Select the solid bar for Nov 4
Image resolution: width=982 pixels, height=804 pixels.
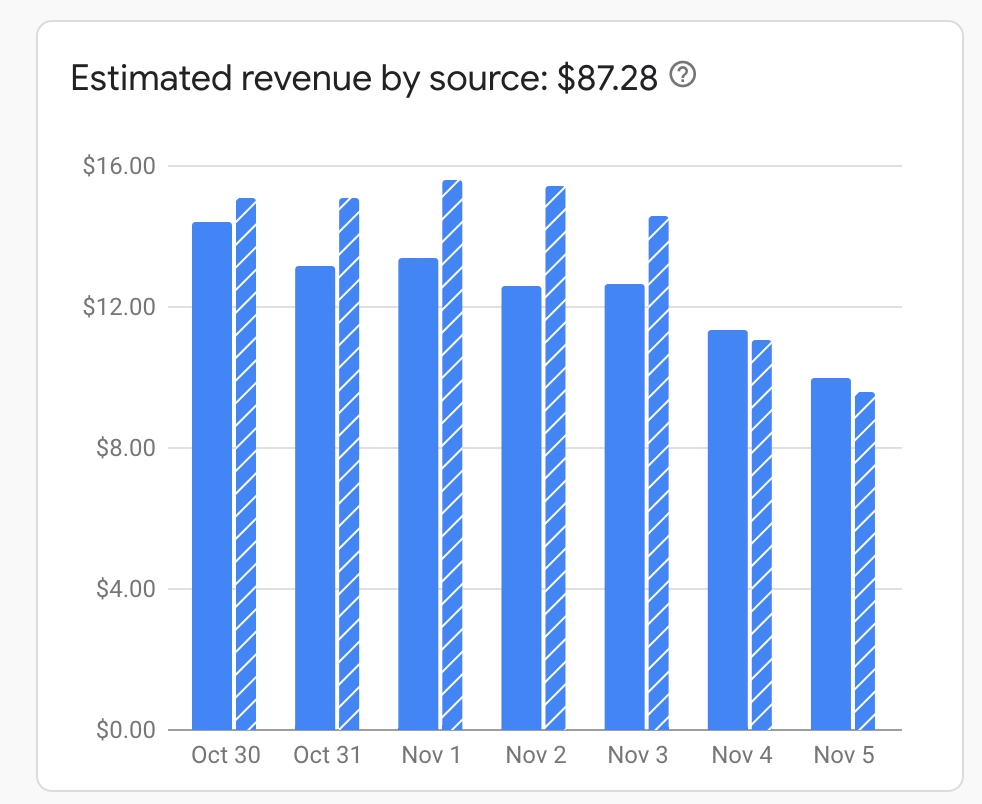pos(727,530)
